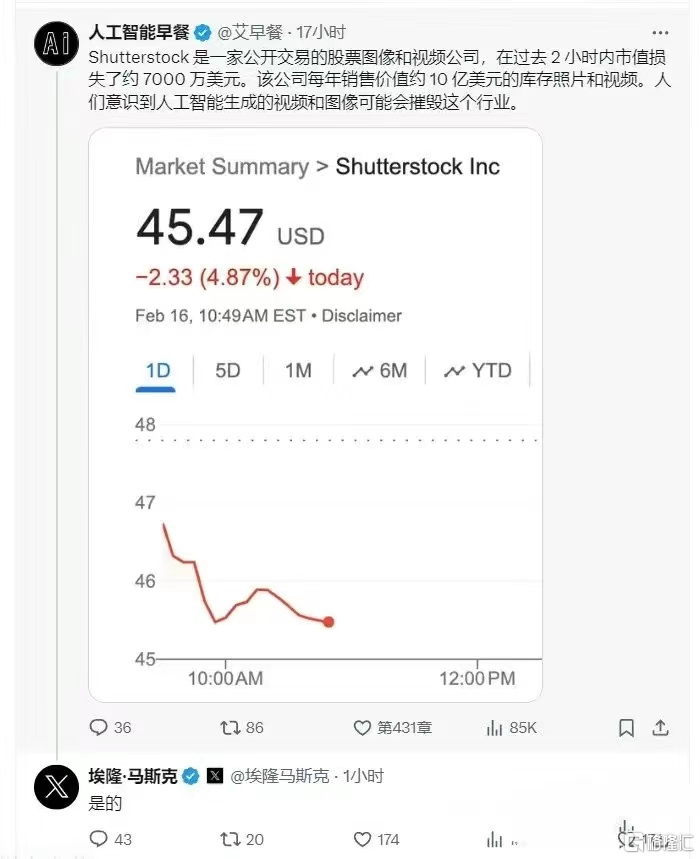Image resolution: width=700 pixels, height=859 pixels.
Task: Open the AI avatar profile picture
Action: 56,43
